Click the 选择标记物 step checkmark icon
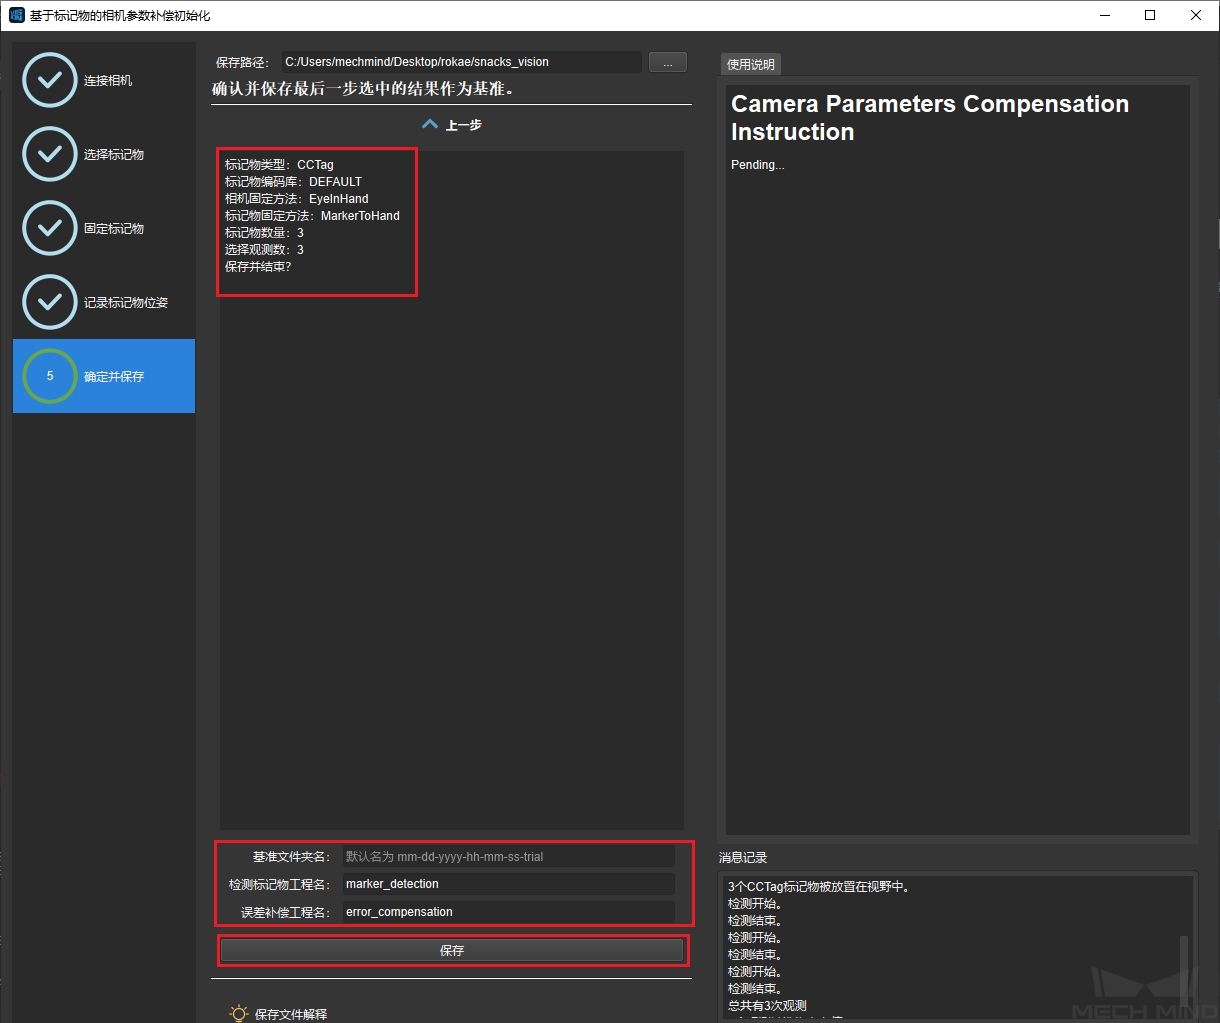The width and height of the screenshot is (1220, 1023). [x=49, y=154]
